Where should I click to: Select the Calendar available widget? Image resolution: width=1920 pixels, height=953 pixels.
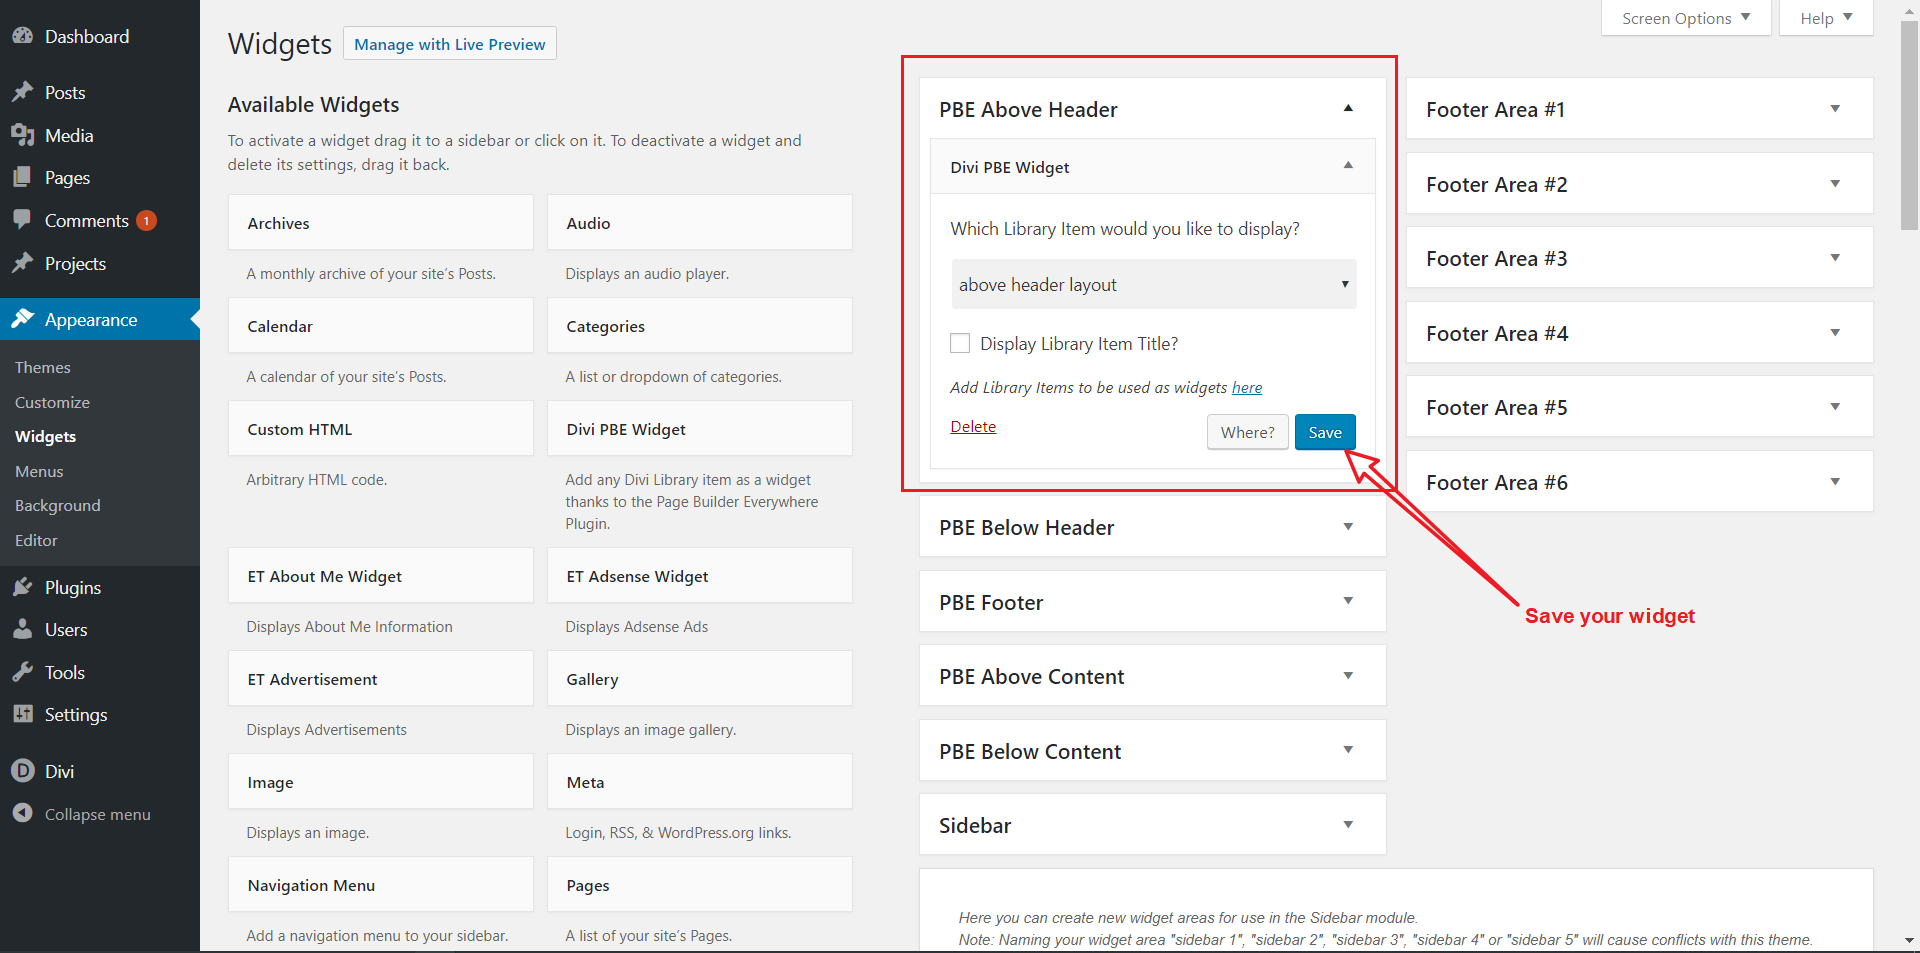click(x=381, y=326)
